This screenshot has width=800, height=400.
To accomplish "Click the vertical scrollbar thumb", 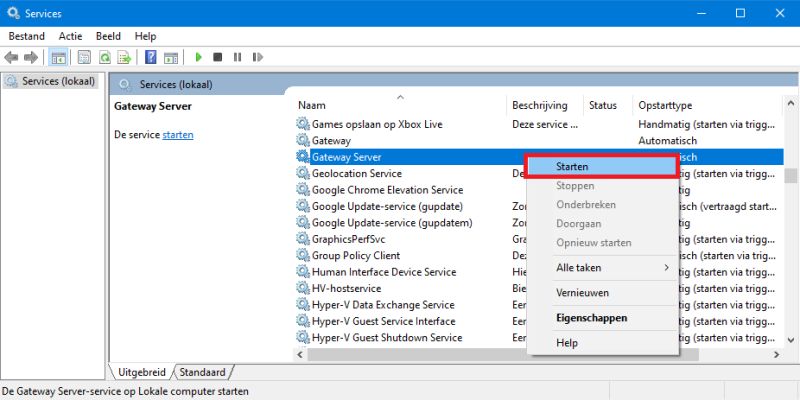I will 791,176.
